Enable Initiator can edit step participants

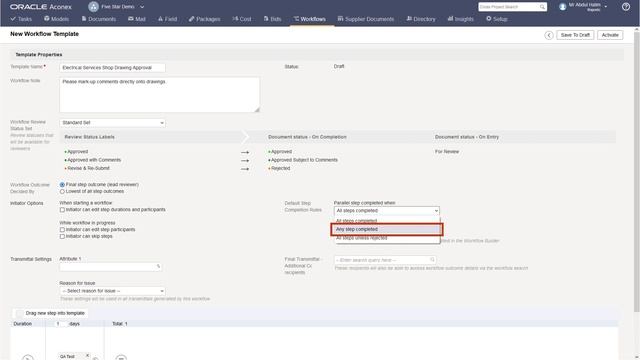tap(62, 230)
